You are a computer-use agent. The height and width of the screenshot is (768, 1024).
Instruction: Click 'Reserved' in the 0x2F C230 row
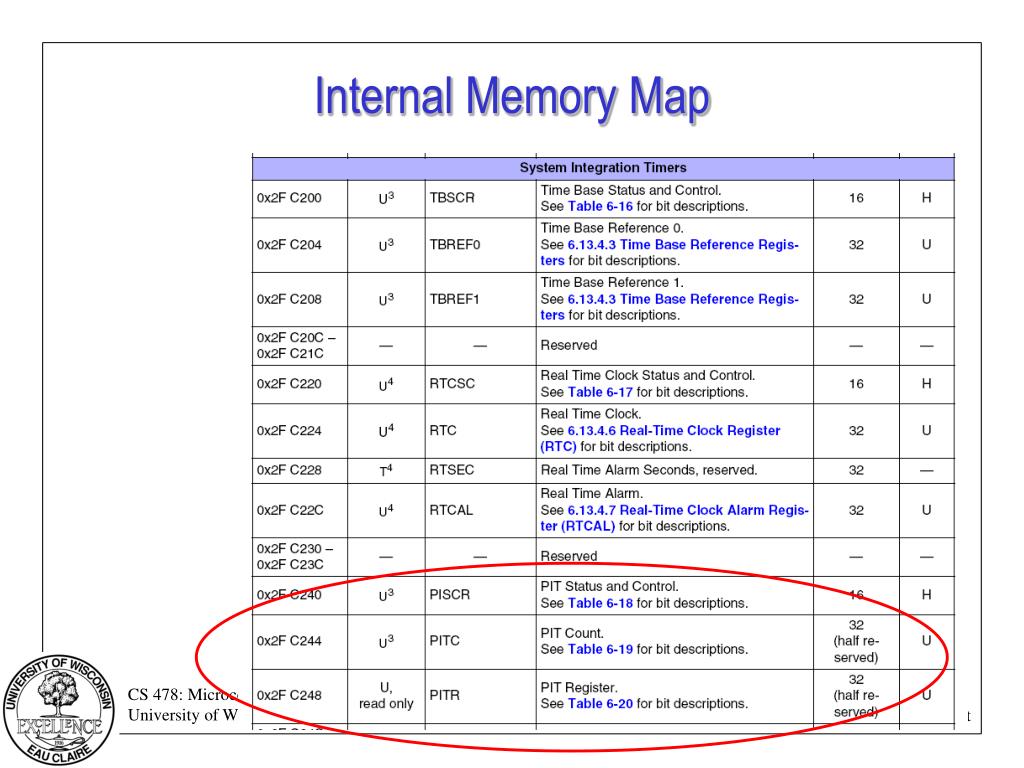tap(568, 556)
